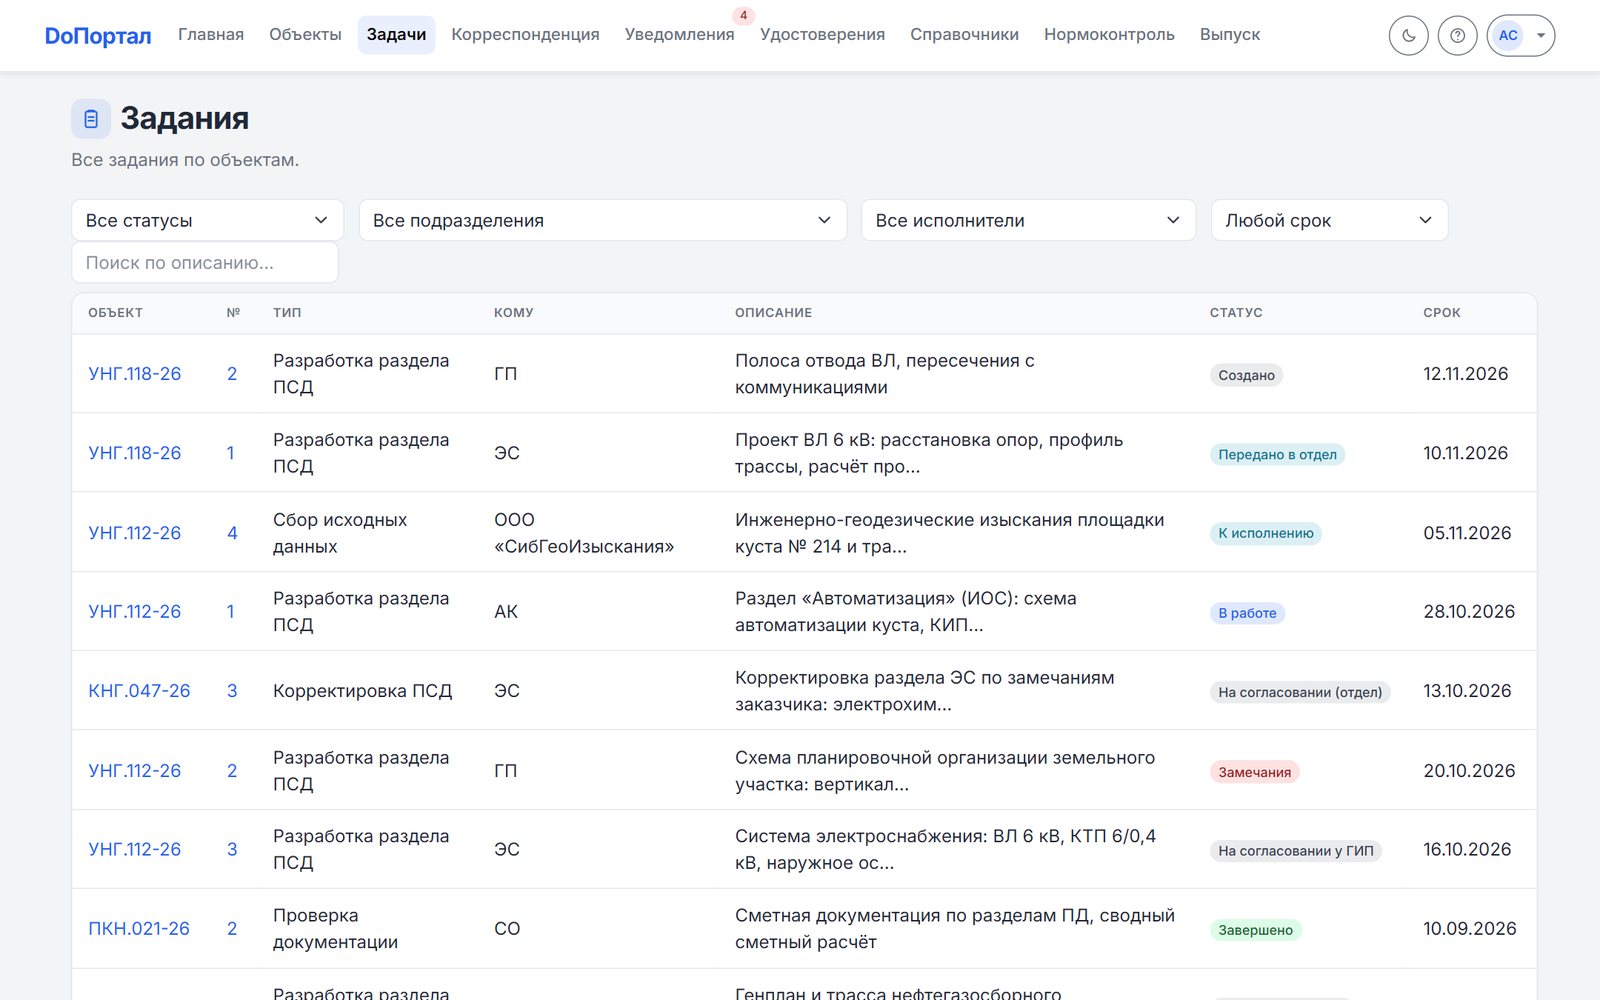Open the Выпуск navigation item
This screenshot has height=1000, width=1600.
1230,35
